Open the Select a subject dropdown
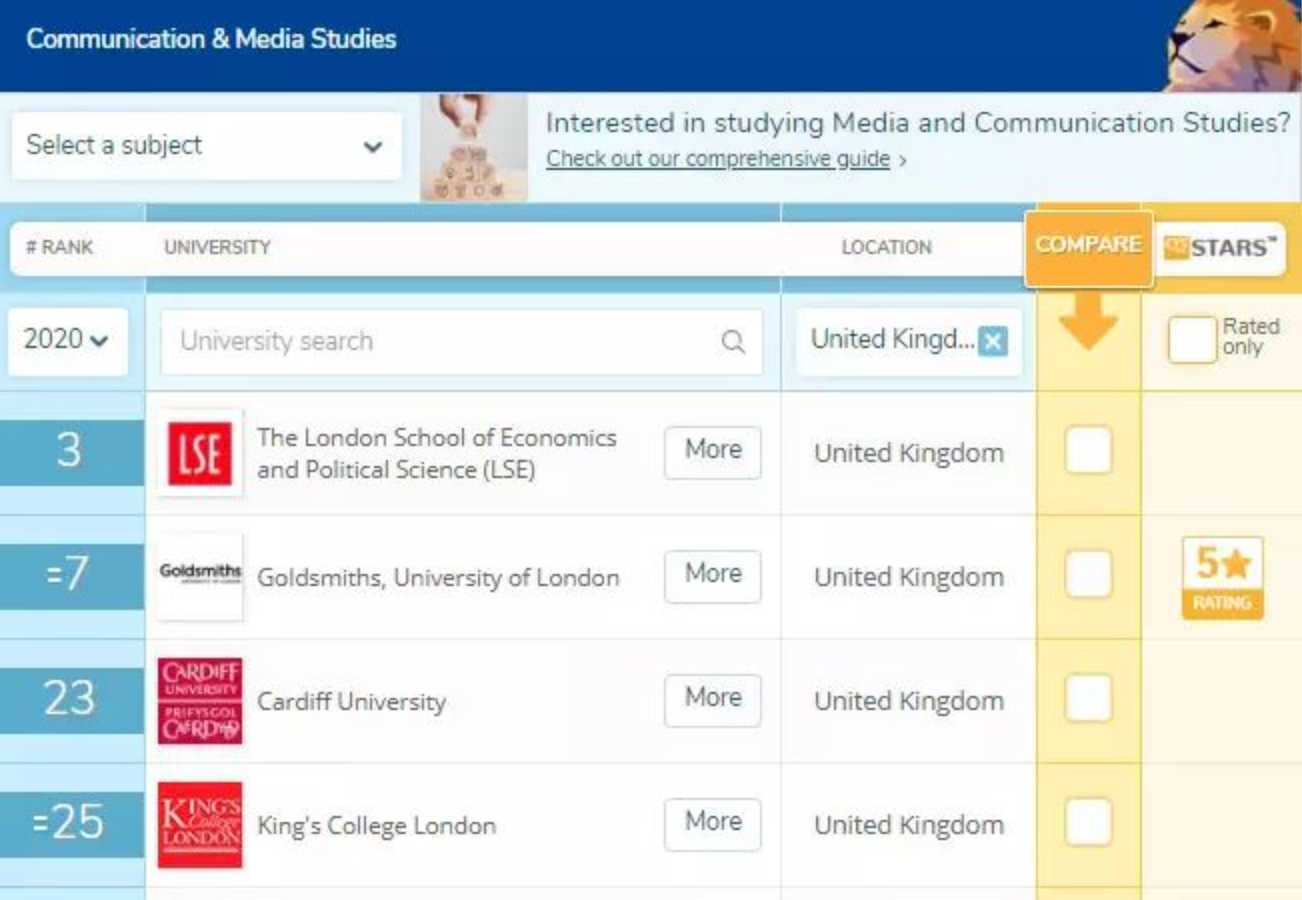 pos(206,146)
